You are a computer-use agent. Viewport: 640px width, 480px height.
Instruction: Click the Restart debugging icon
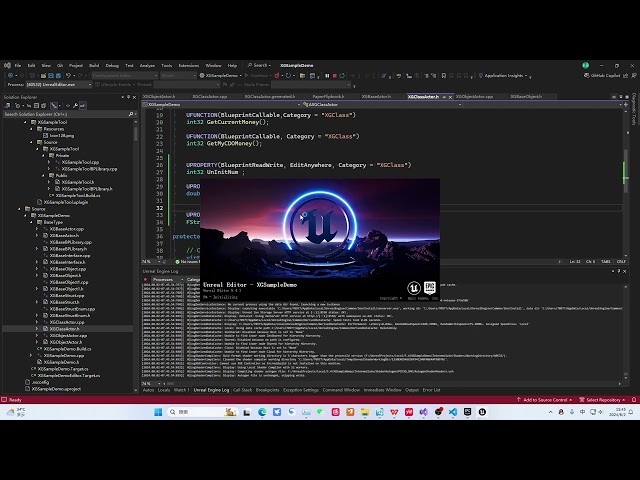point(342,76)
